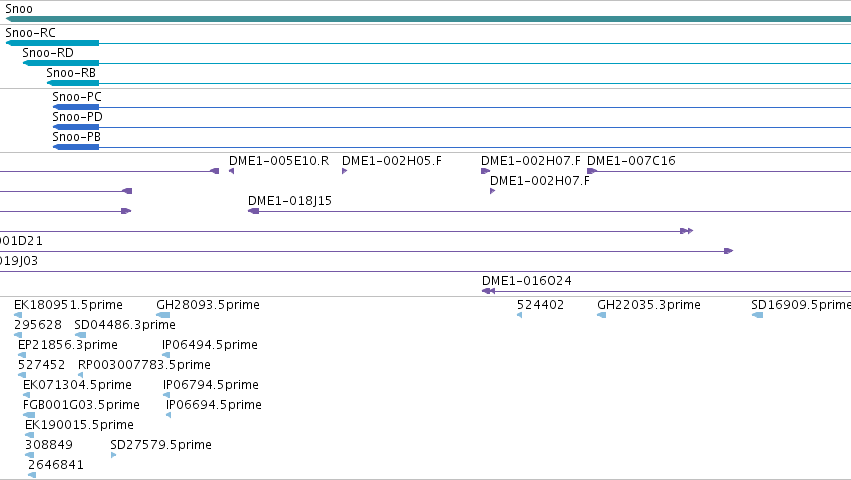Image resolution: width=851 pixels, height=480 pixels.
Task: Click the IP06494.5prime EST label
Action: click(209, 345)
